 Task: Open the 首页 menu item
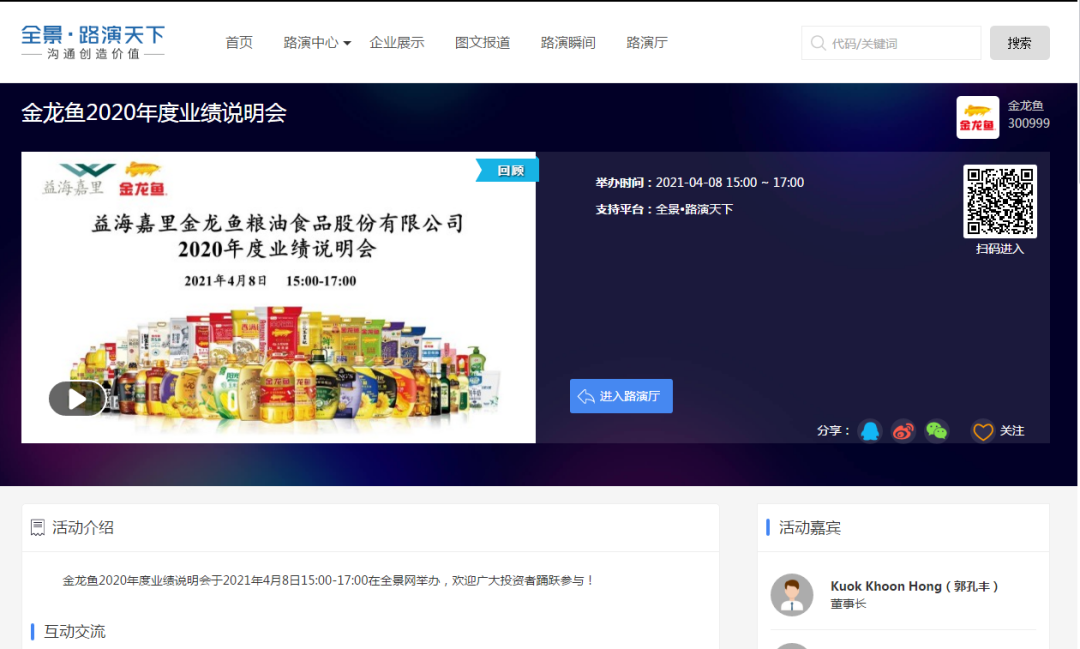(239, 43)
